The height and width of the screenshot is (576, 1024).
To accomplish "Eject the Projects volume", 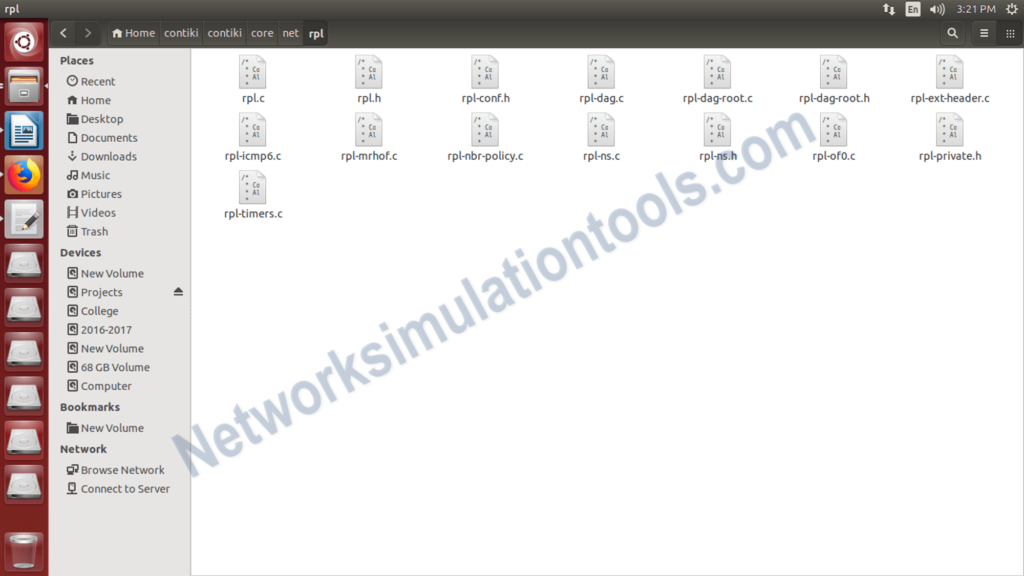I will 180,292.
